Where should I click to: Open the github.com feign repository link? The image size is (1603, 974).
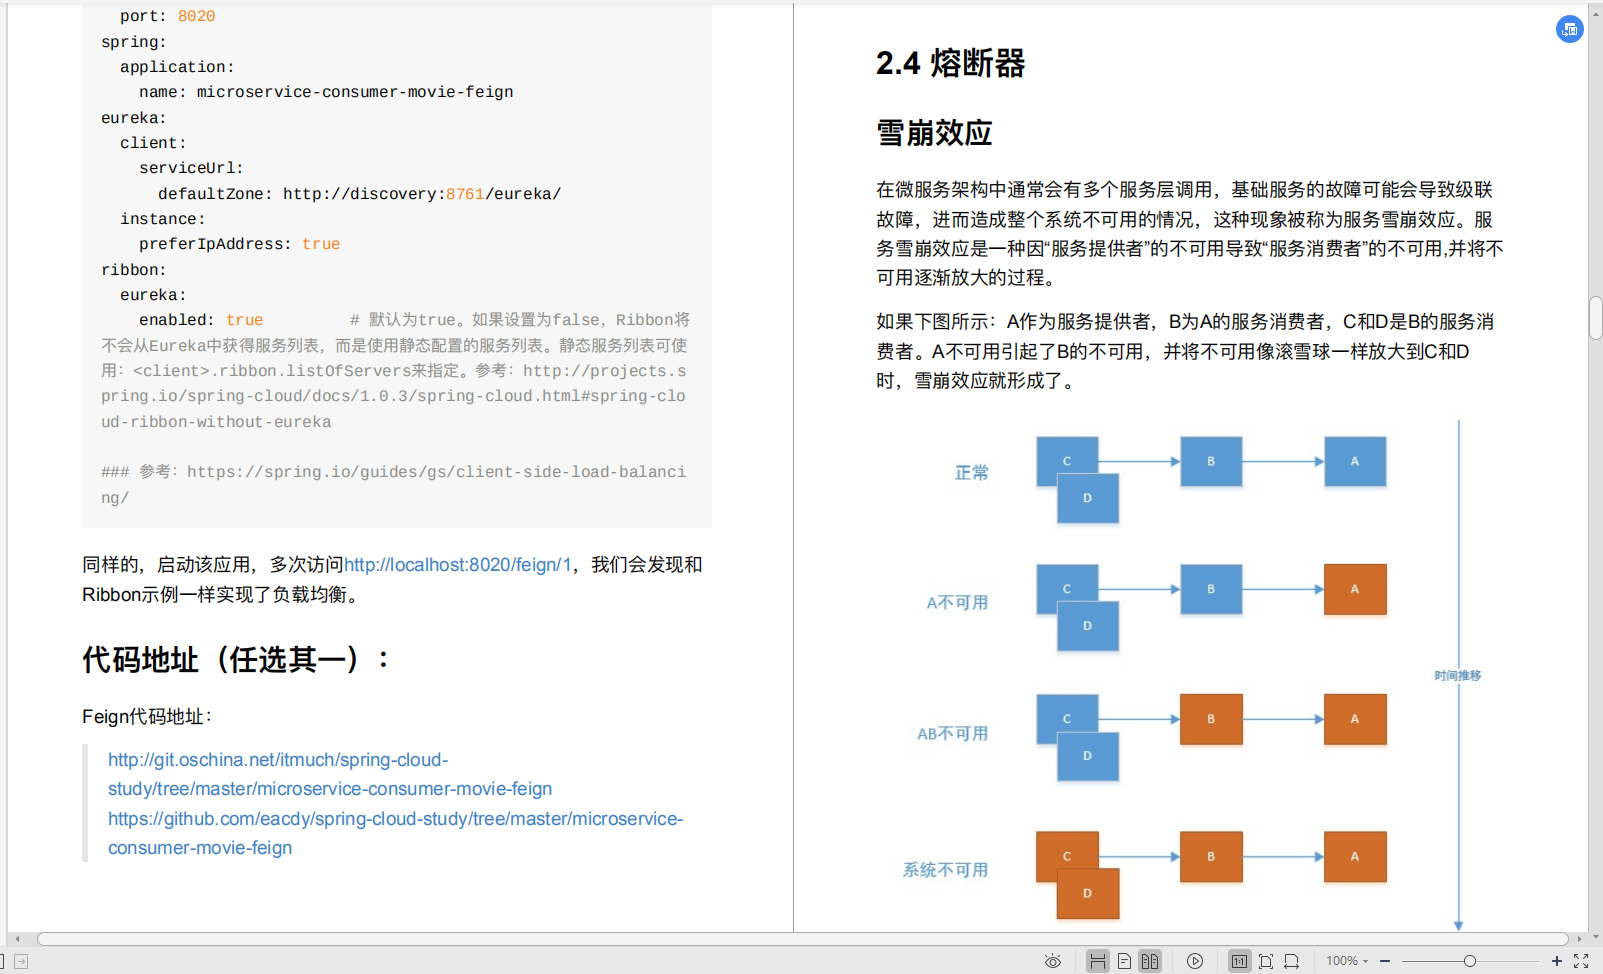tap(396, 819)
